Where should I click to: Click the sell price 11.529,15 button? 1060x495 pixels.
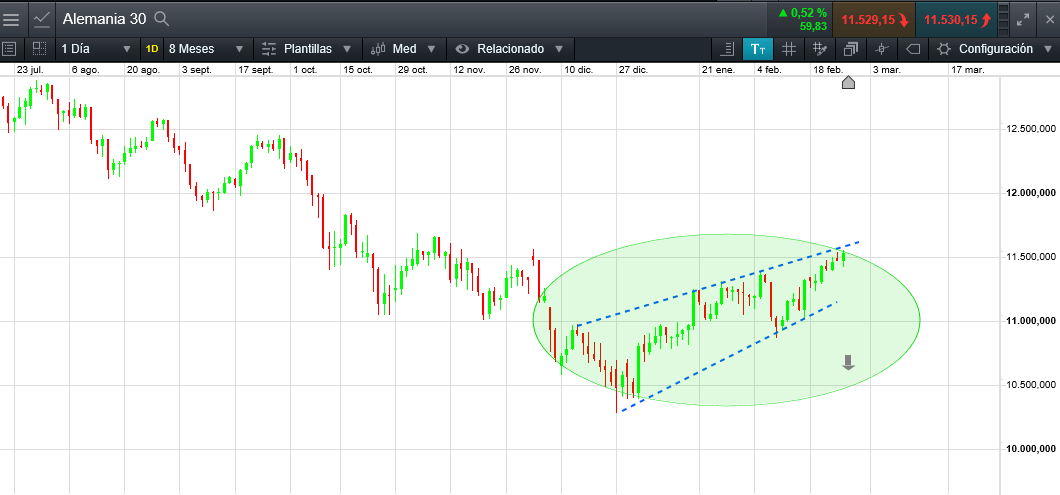click(874, 20)
